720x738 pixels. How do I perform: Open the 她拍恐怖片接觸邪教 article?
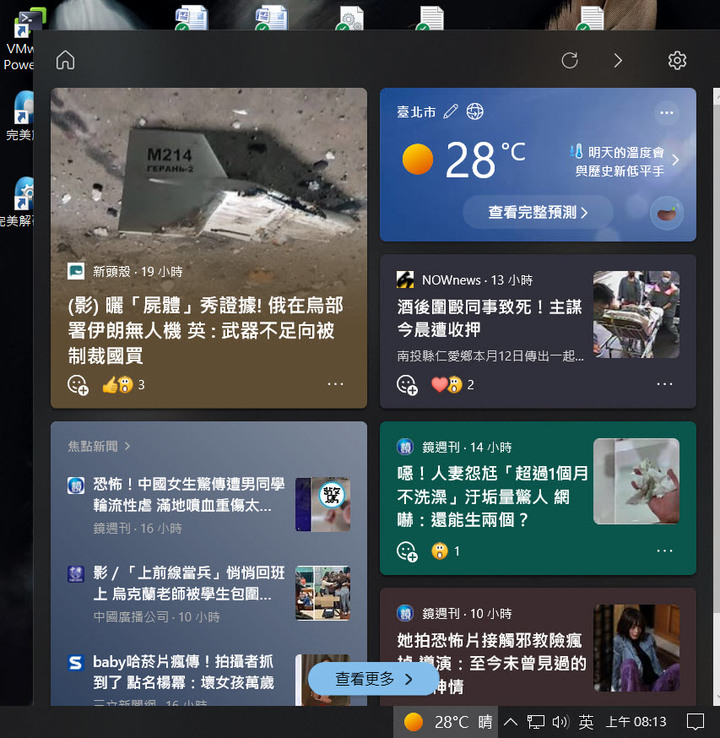tap(492, 664)
